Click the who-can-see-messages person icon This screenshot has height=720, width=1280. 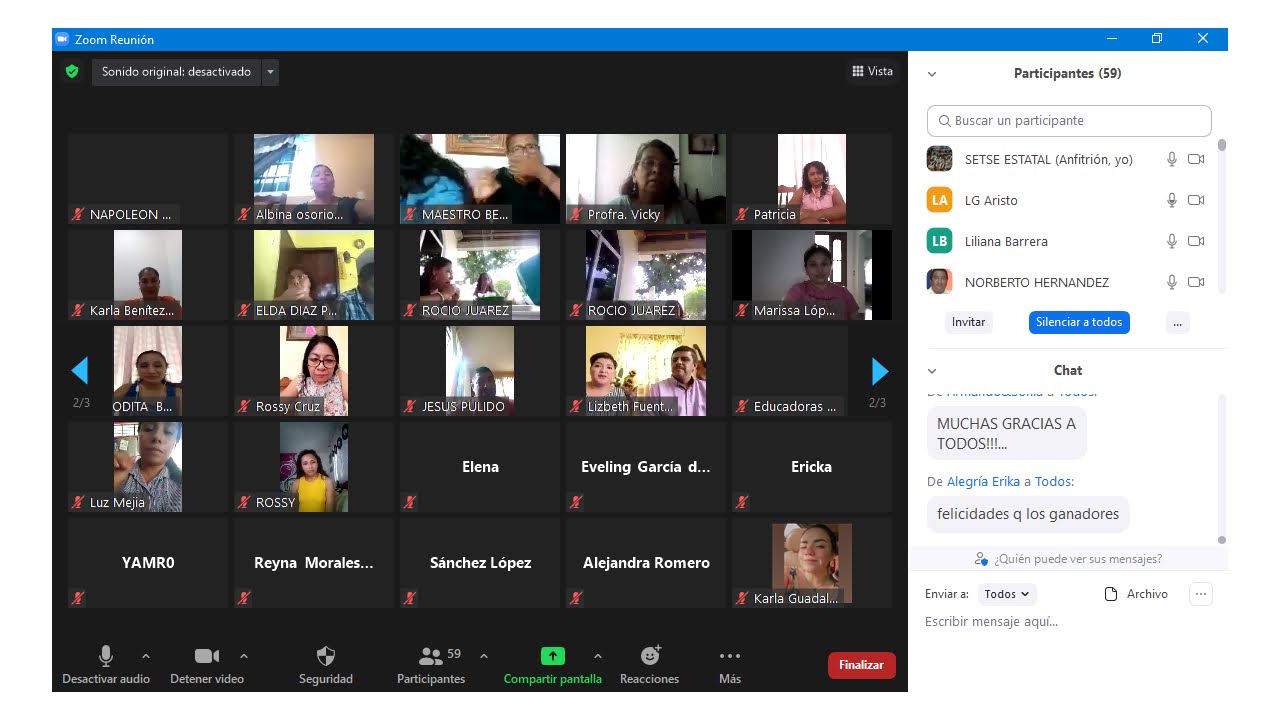[982, 559]
